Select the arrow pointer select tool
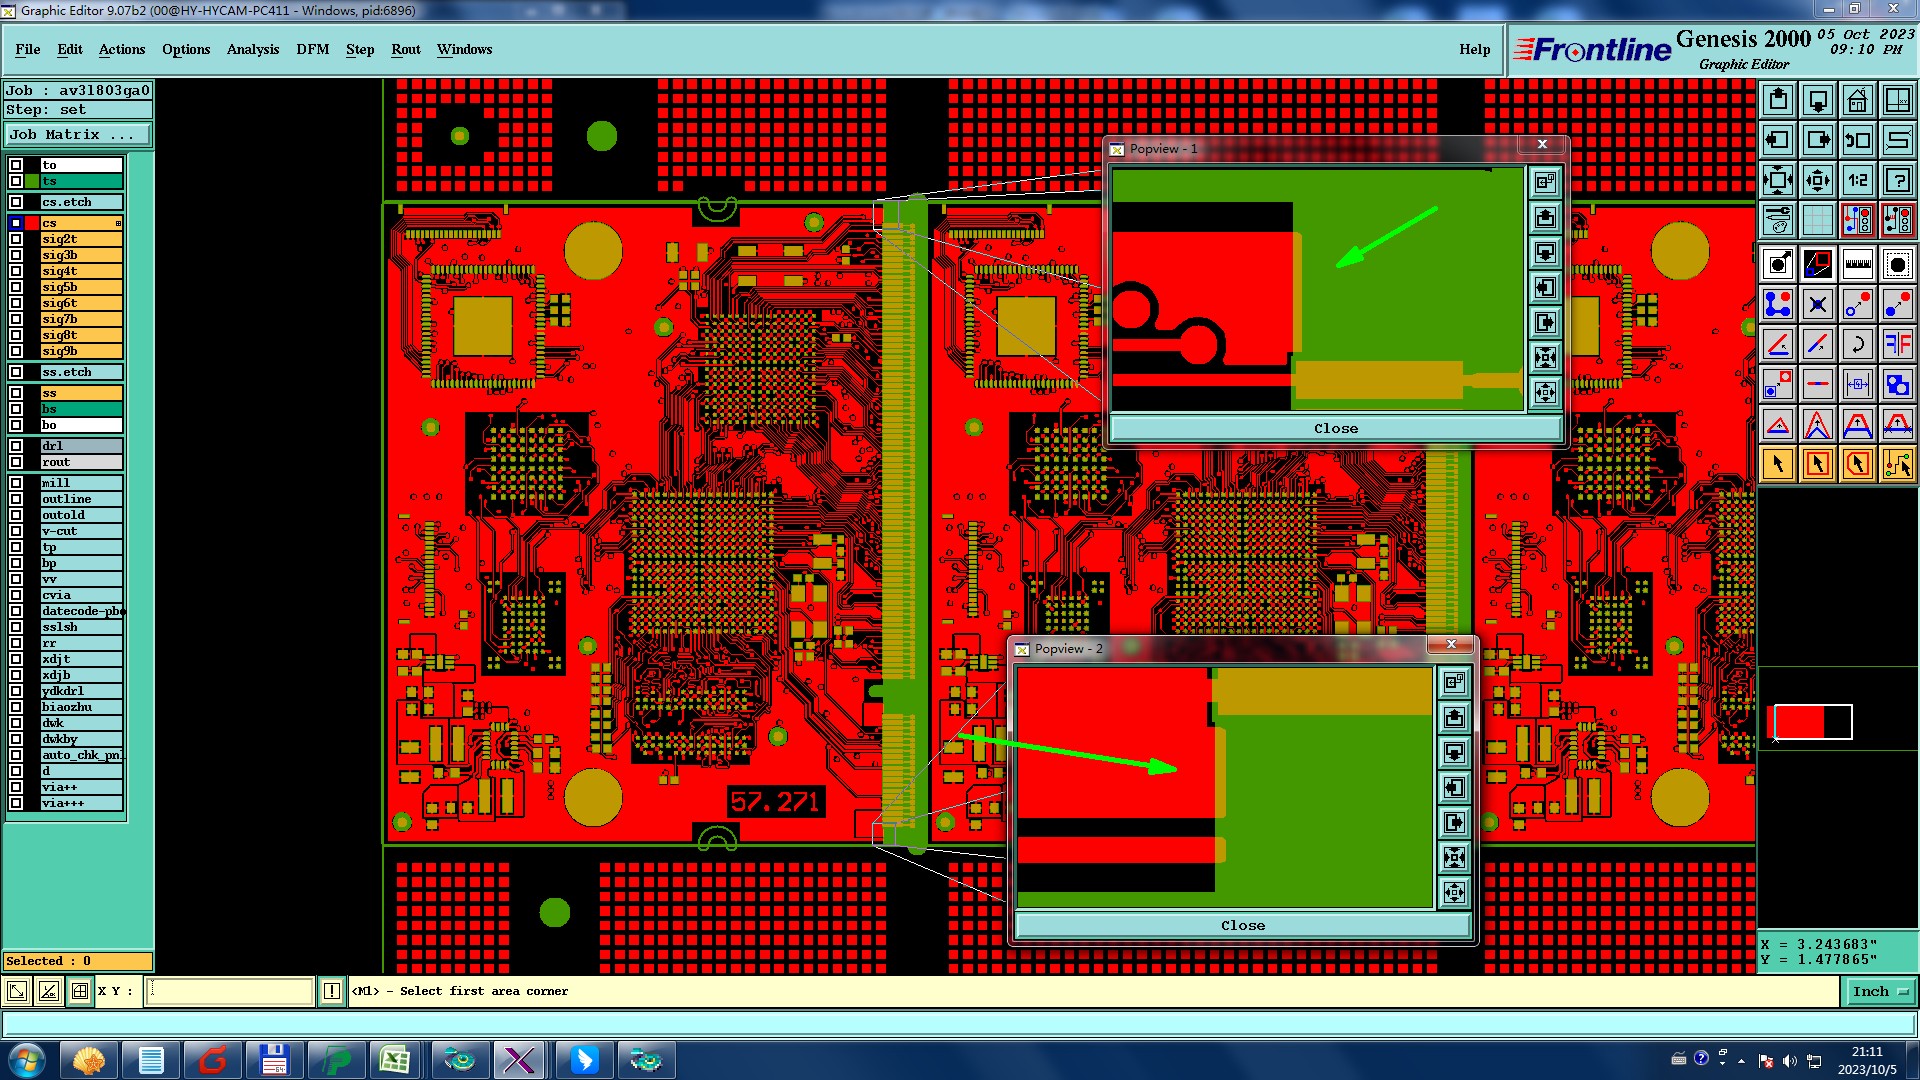Image resolution: width=1920 pixels, height=1080 pixels. point(1777,464)
